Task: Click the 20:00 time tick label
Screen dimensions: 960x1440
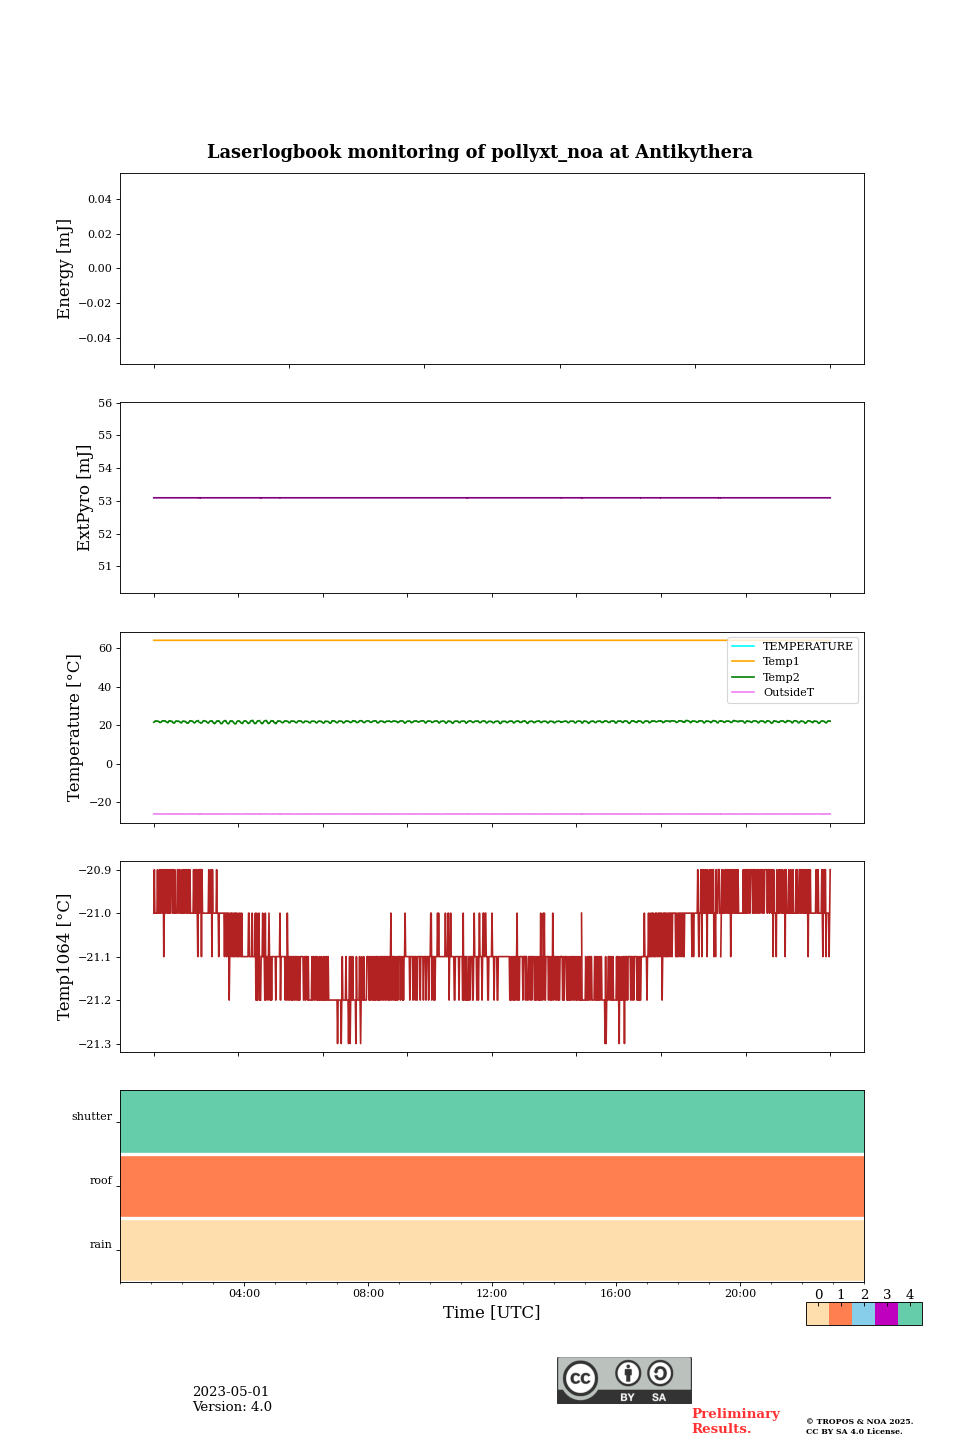Action: (740, 1293)
